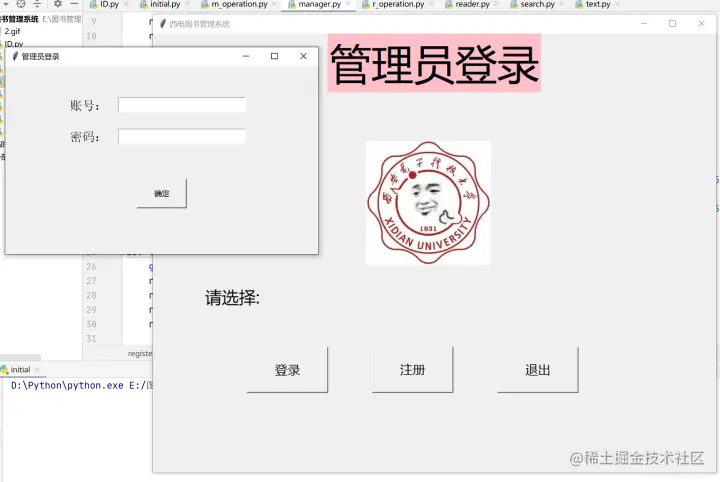Click the 登录 login button
Viewport: 720px width, 482px height.
point(287,370)
